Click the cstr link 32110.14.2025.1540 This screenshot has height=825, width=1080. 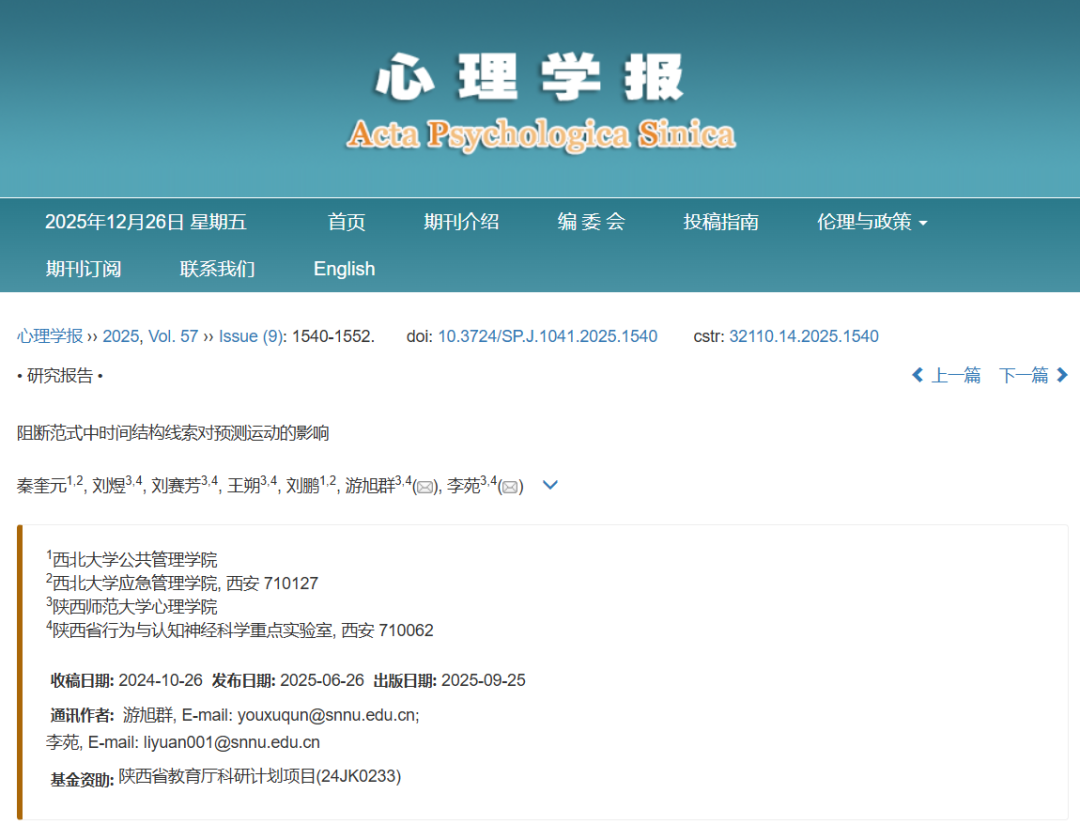pos(803,336)
